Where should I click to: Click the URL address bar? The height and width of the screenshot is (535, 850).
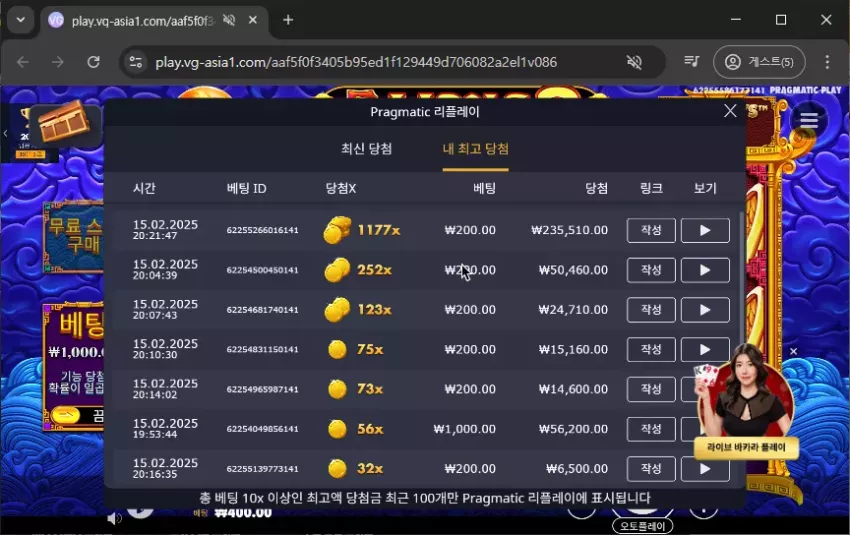pos(356,62)
